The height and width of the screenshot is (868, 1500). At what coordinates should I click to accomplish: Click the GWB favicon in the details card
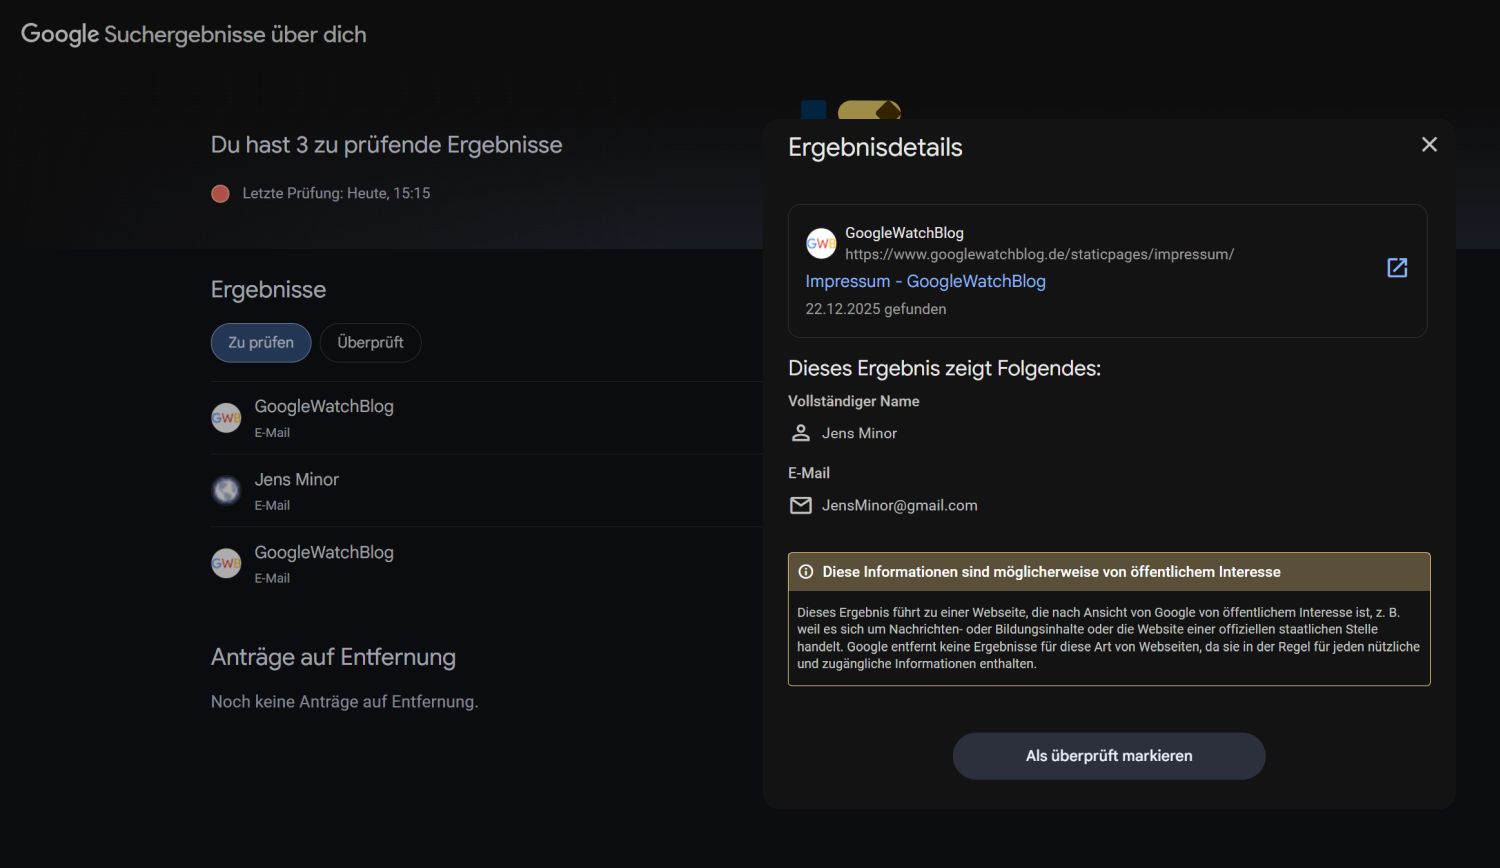[x=821, y=243]
